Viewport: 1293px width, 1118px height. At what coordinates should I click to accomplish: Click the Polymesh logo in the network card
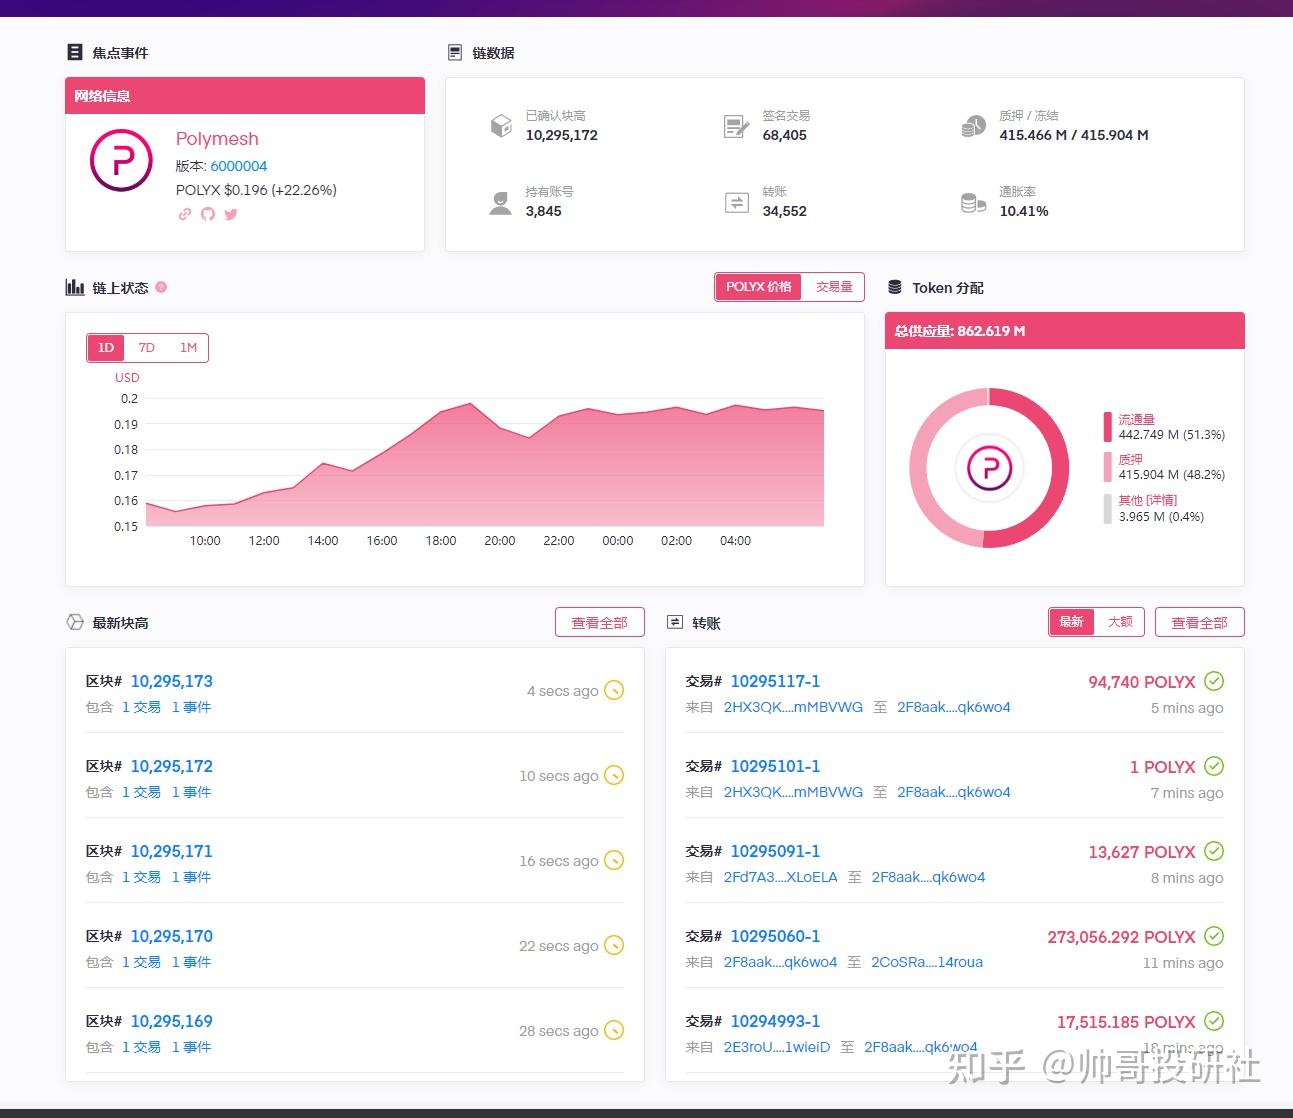pyautogui.click(x=121, y=160)
